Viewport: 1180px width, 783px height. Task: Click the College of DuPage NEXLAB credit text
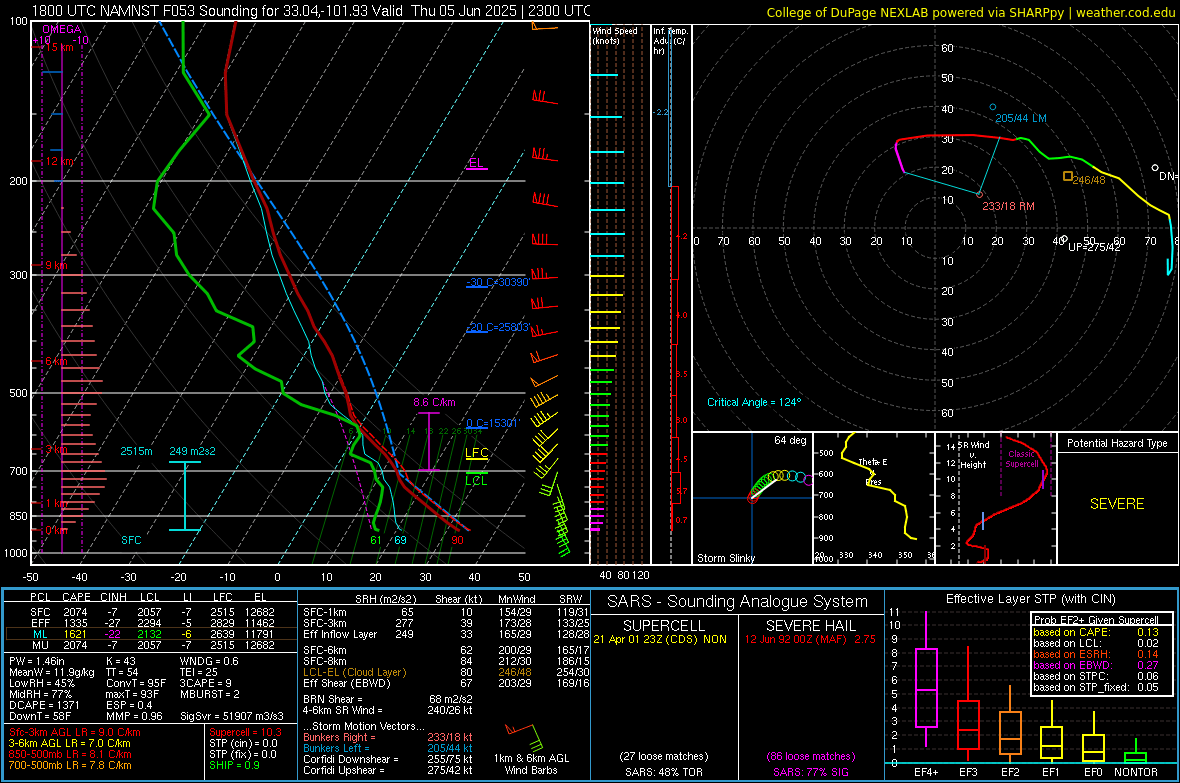click(970, 12)
